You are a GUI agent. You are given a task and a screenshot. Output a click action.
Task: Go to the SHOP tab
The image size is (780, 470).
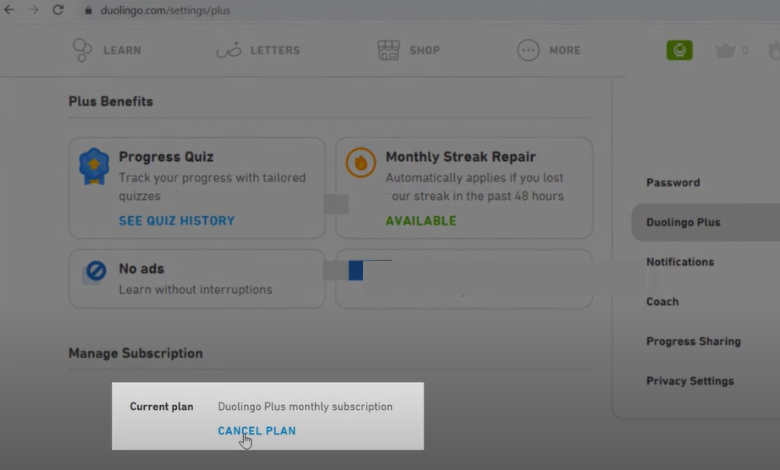[x=425, y=50]
